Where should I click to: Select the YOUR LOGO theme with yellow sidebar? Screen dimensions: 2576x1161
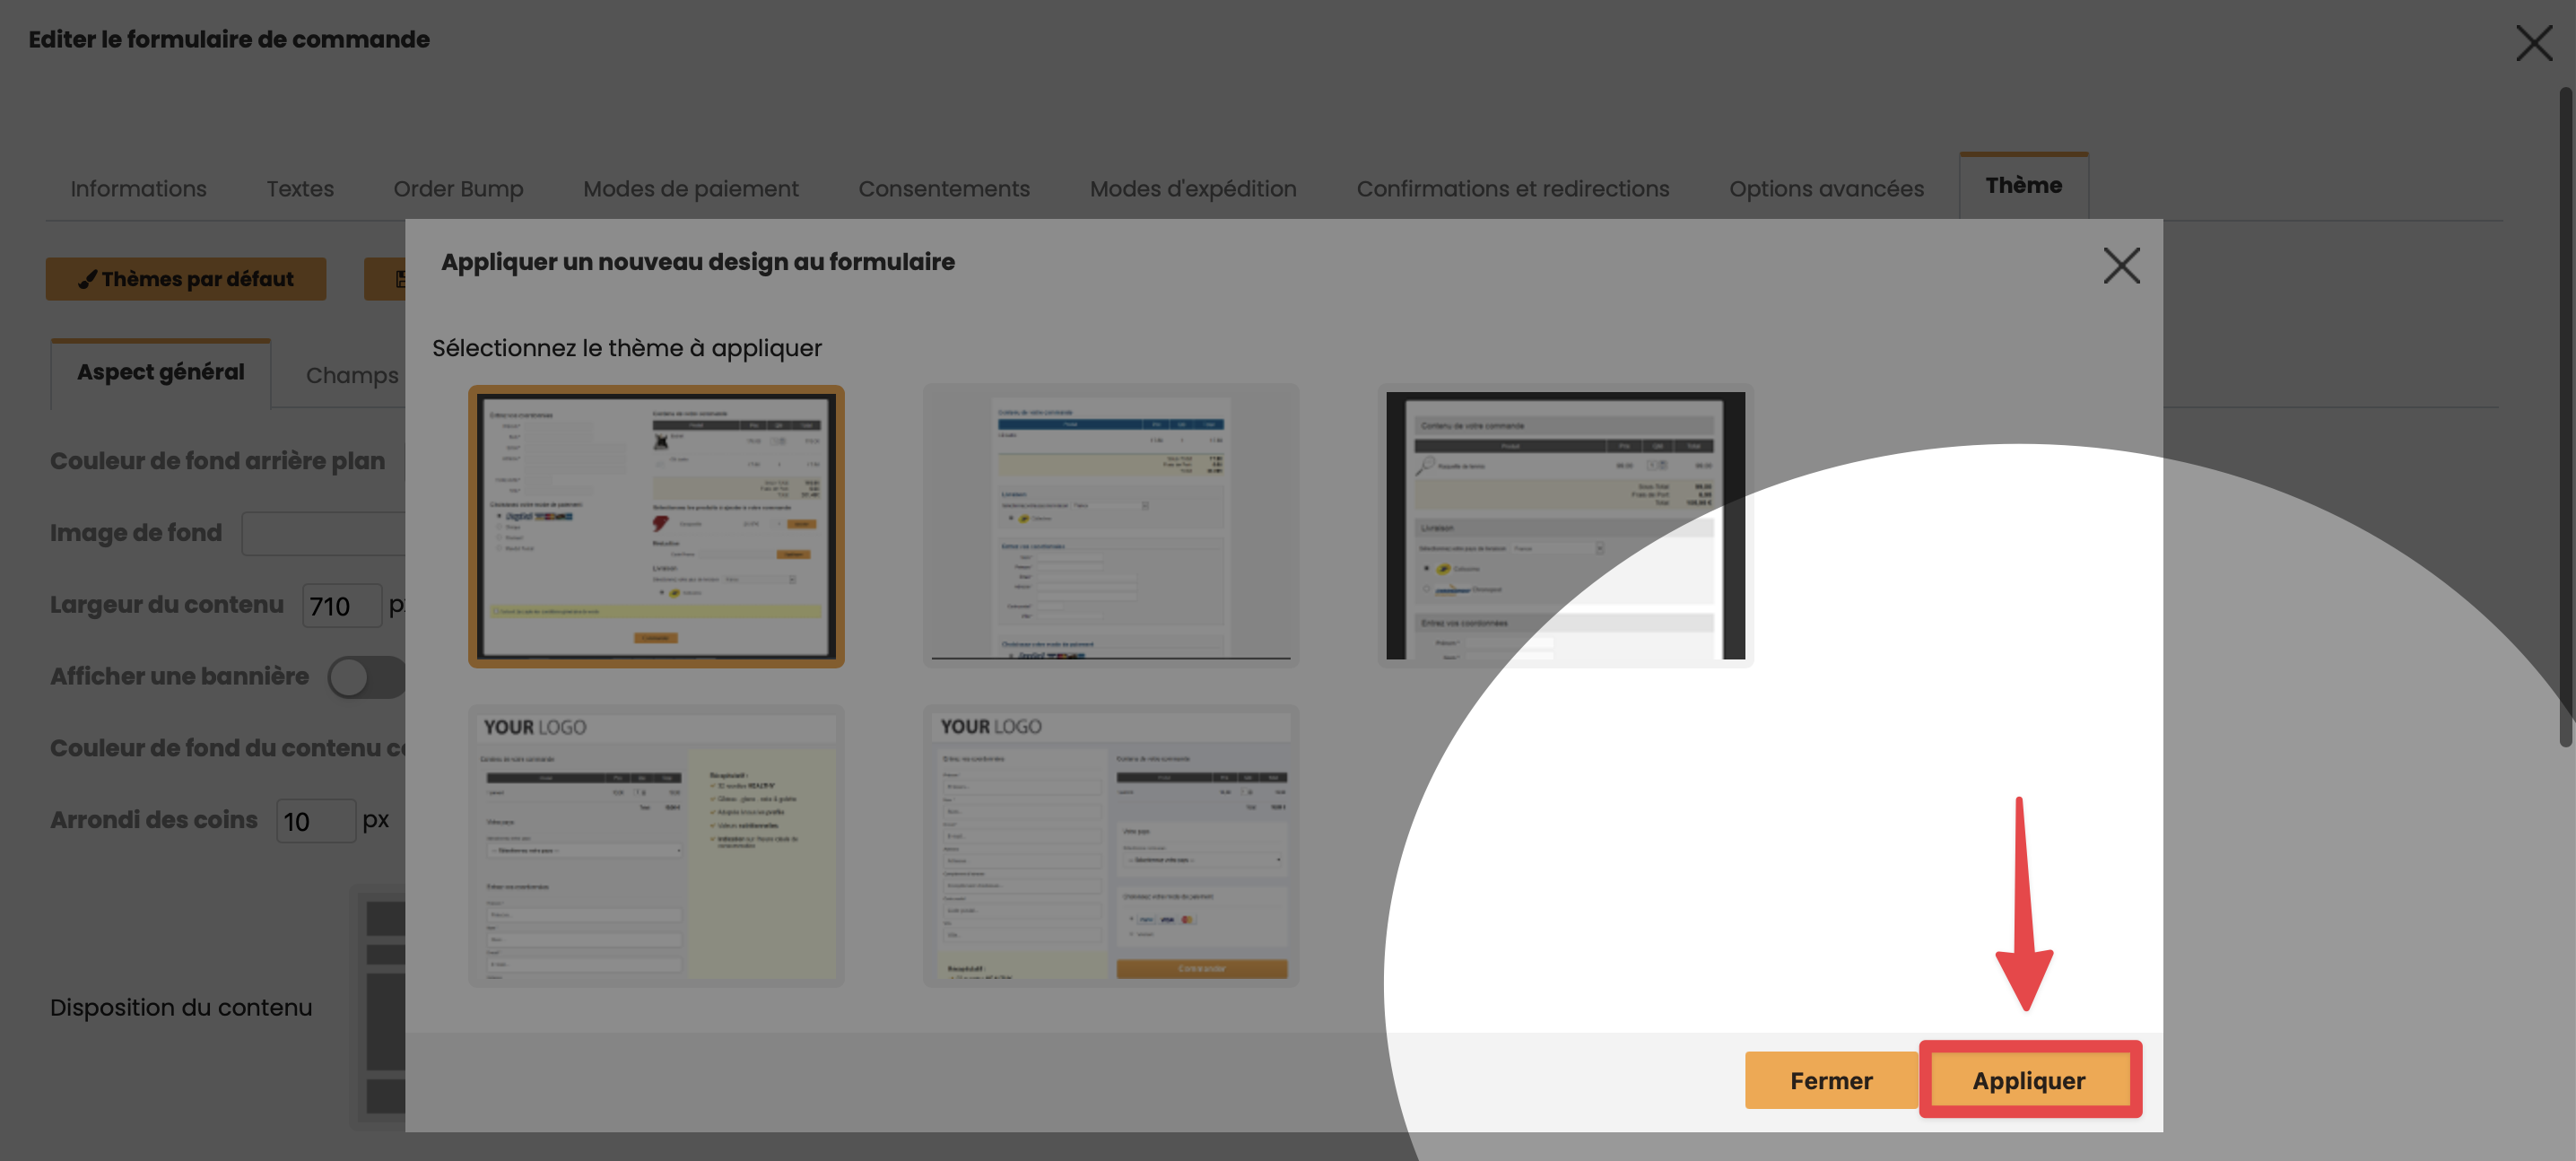(x=656, y=846)
